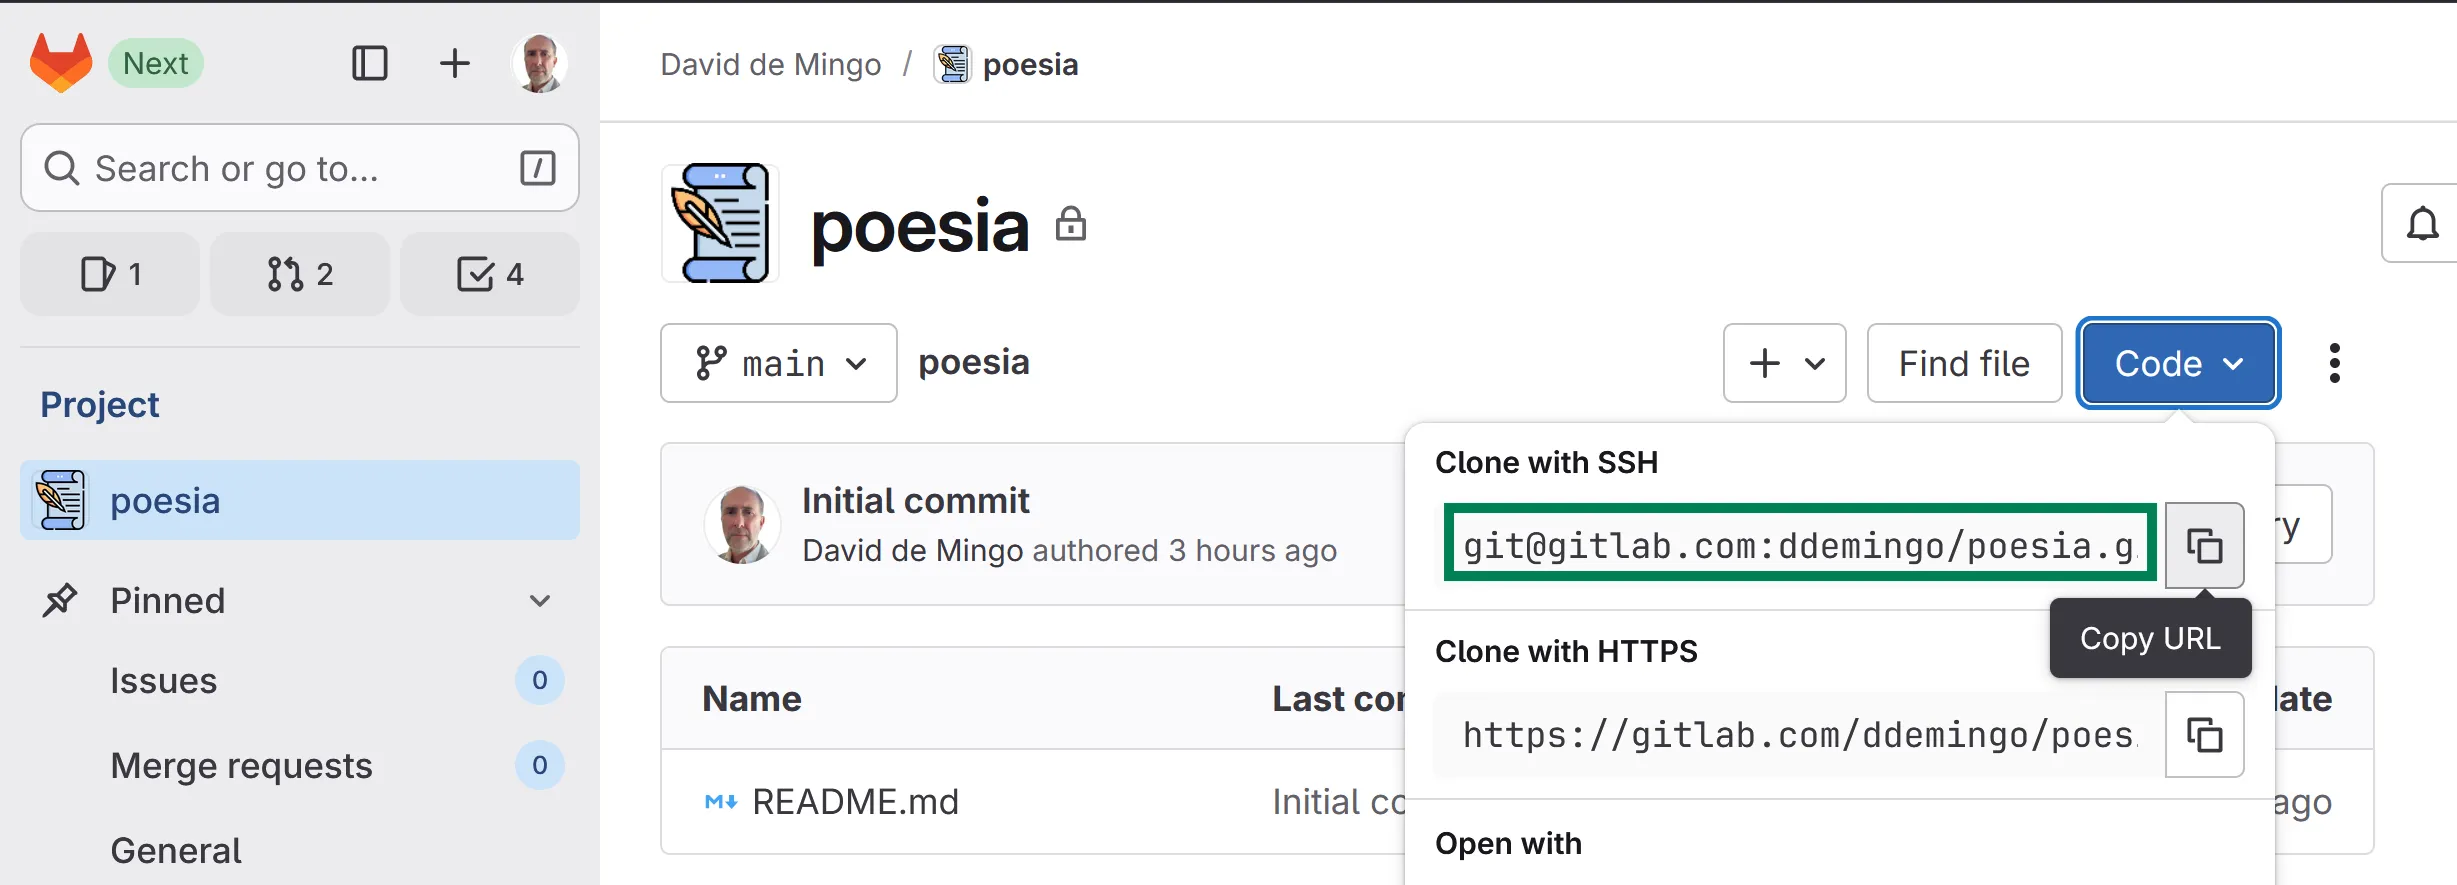Open the user avatar menu
2457x885 pixels.
pyautogui.click(x=540, y=63)
